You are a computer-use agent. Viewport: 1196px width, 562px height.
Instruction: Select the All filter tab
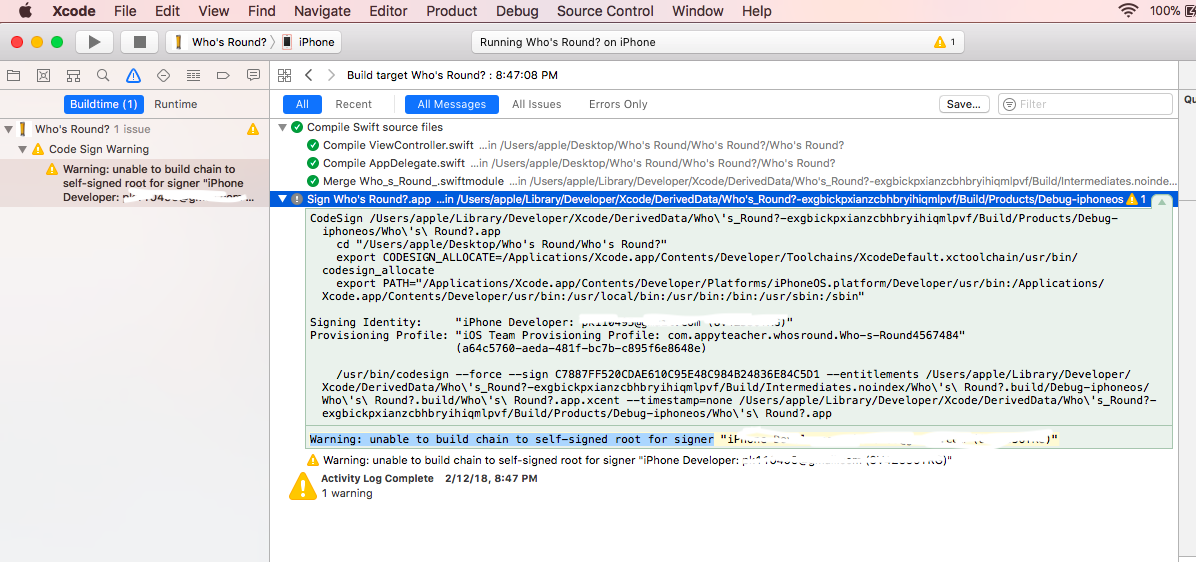point(302,104)
